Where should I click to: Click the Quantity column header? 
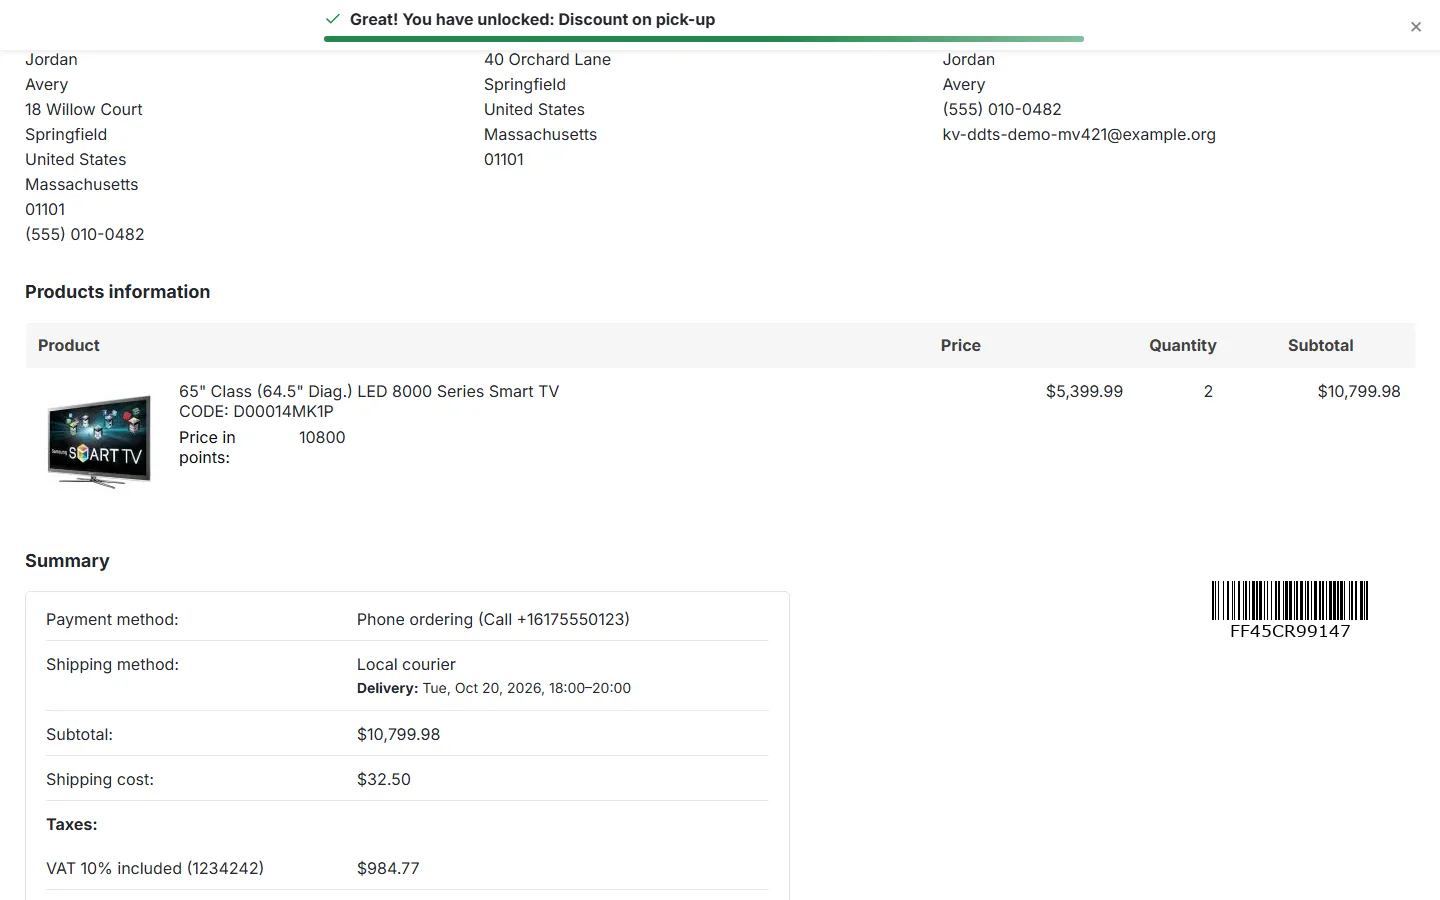pyautogui.click(x=1183, y=345)
